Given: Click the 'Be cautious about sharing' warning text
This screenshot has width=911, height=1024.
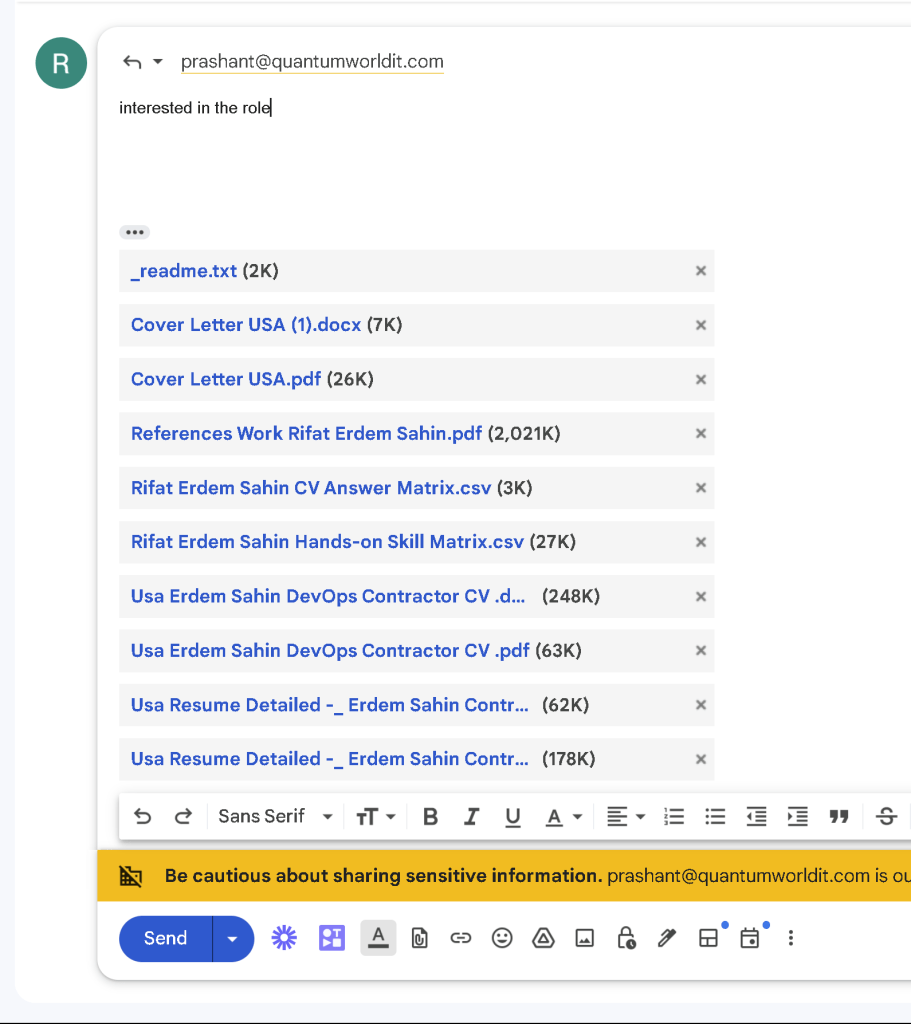Looking at the screenshot, I should click(x=383, y=876).
